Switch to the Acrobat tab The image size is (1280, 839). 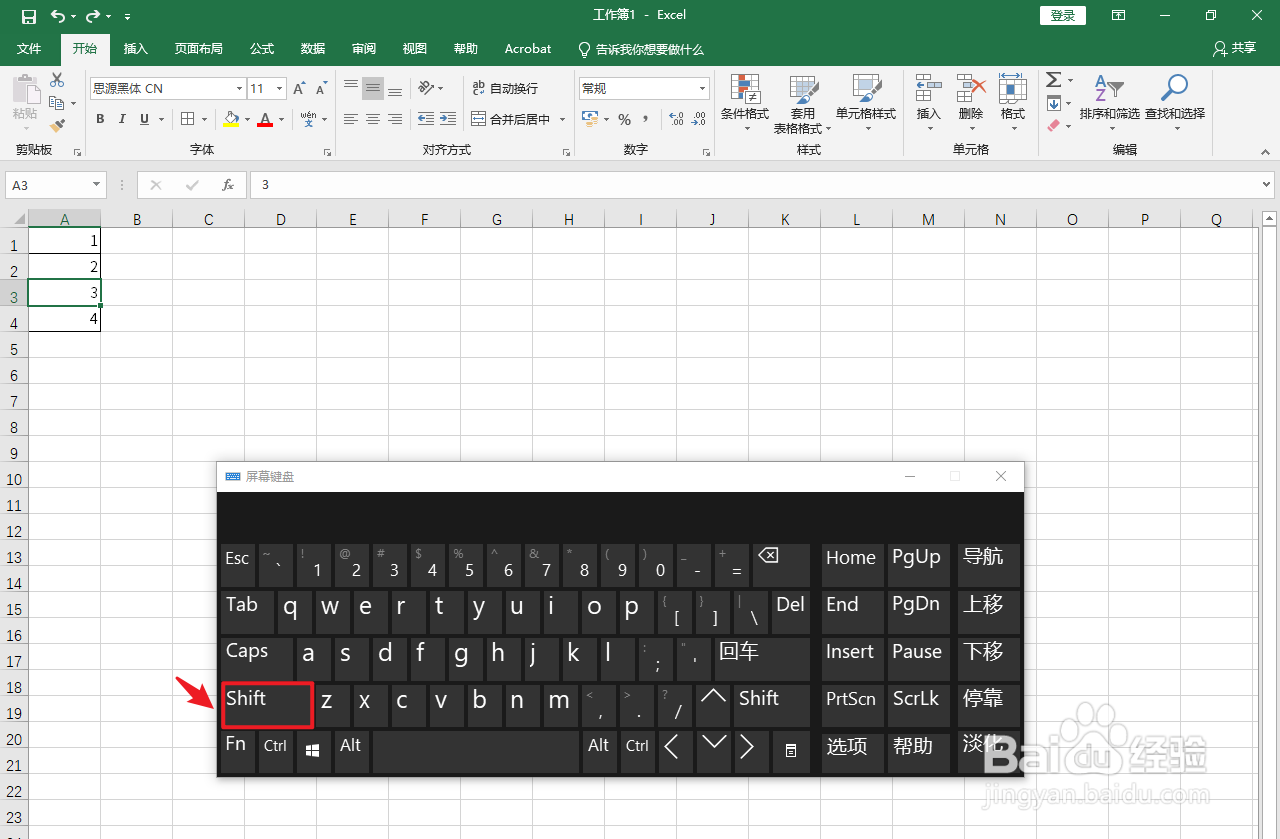(x=527, y=49)
